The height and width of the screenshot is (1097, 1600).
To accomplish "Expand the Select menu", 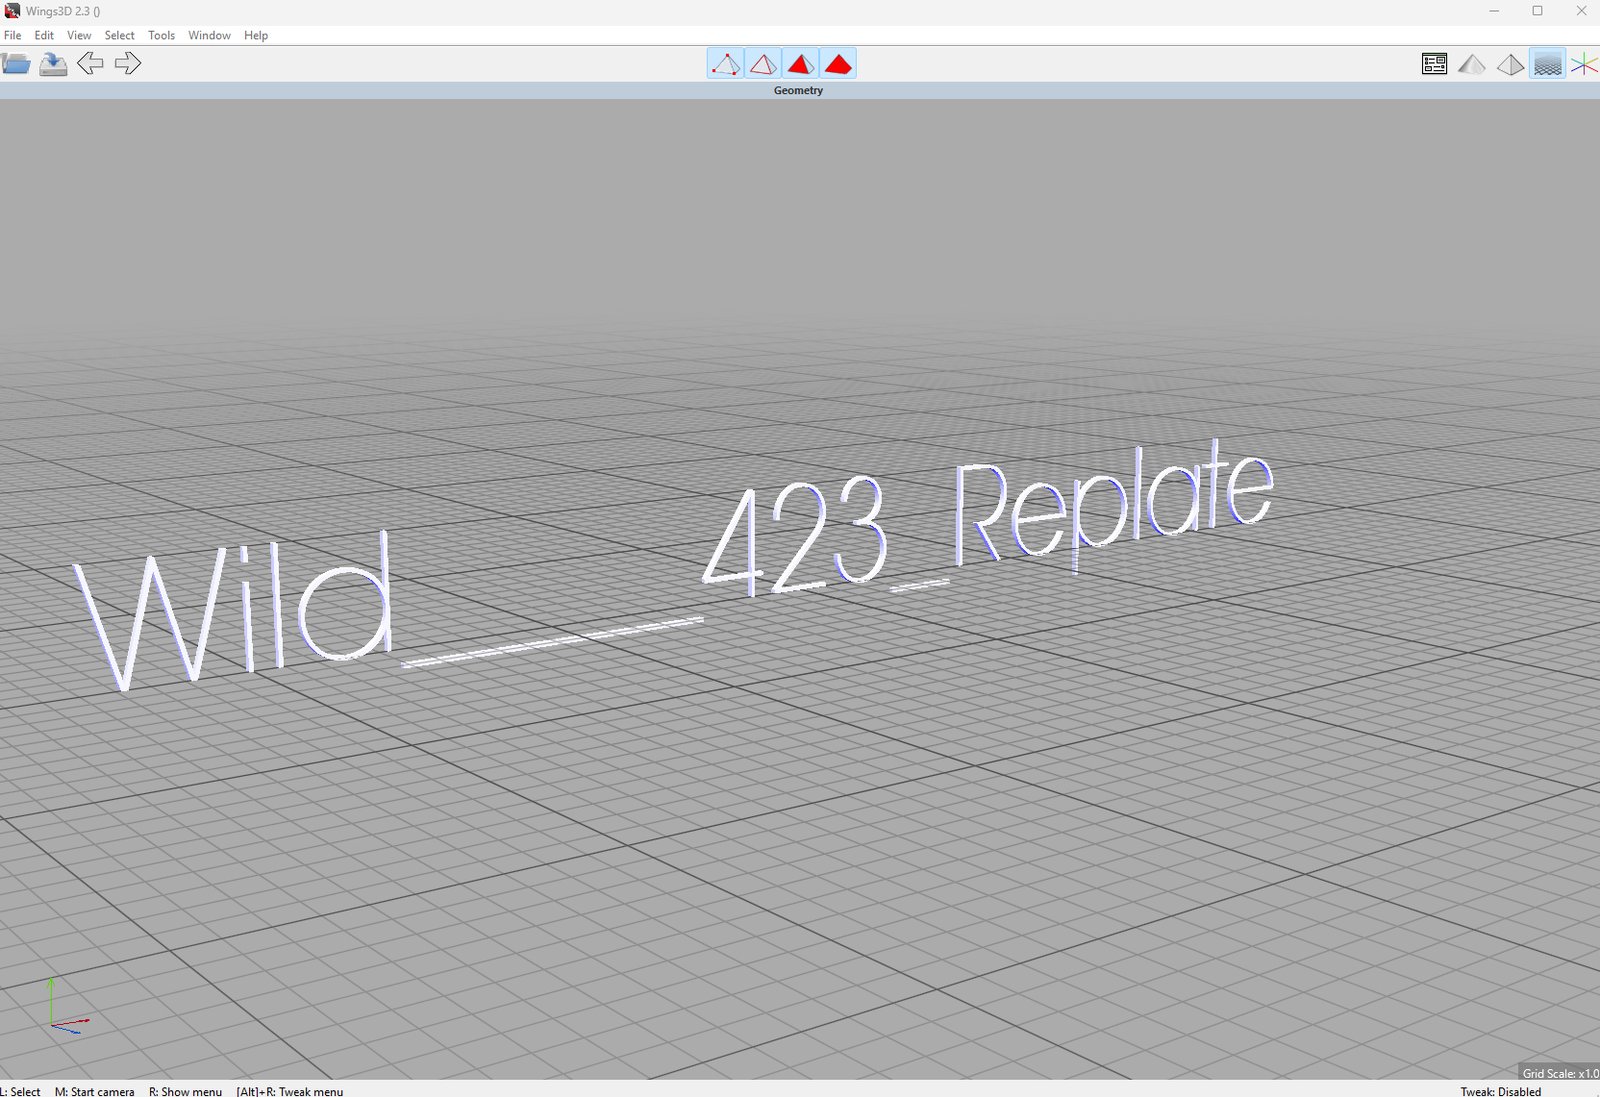I will (119, 35).
